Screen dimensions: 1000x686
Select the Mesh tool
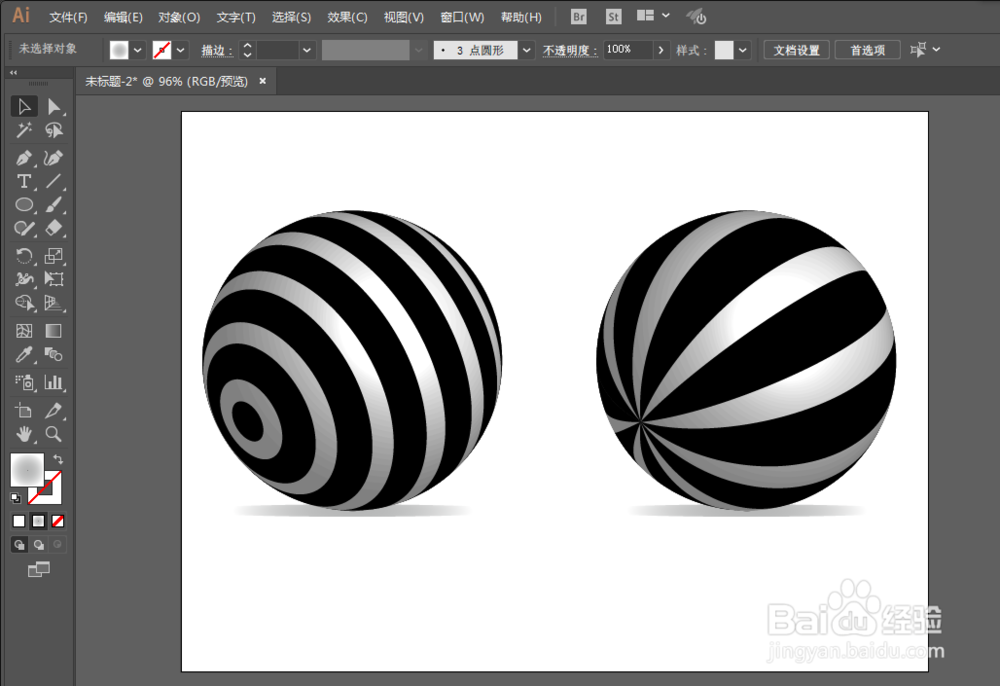coord(24,330)
